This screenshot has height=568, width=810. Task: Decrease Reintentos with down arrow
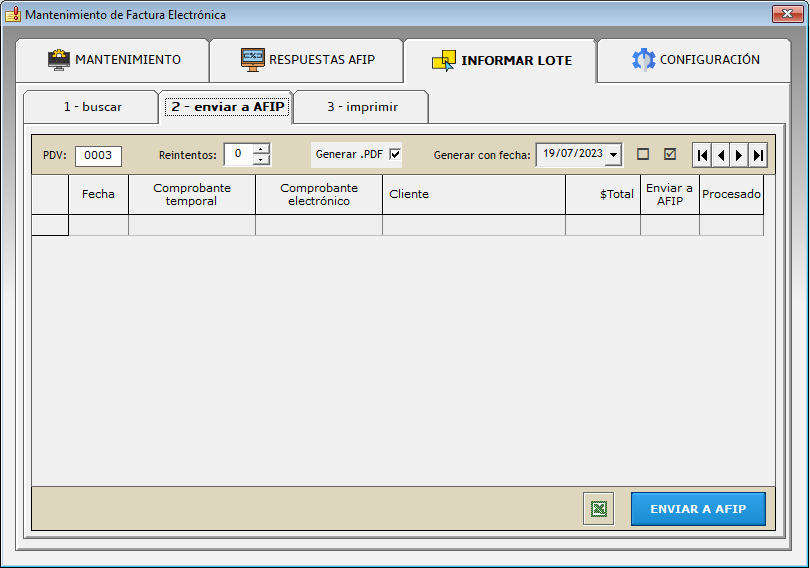click(x=261, y=160)
